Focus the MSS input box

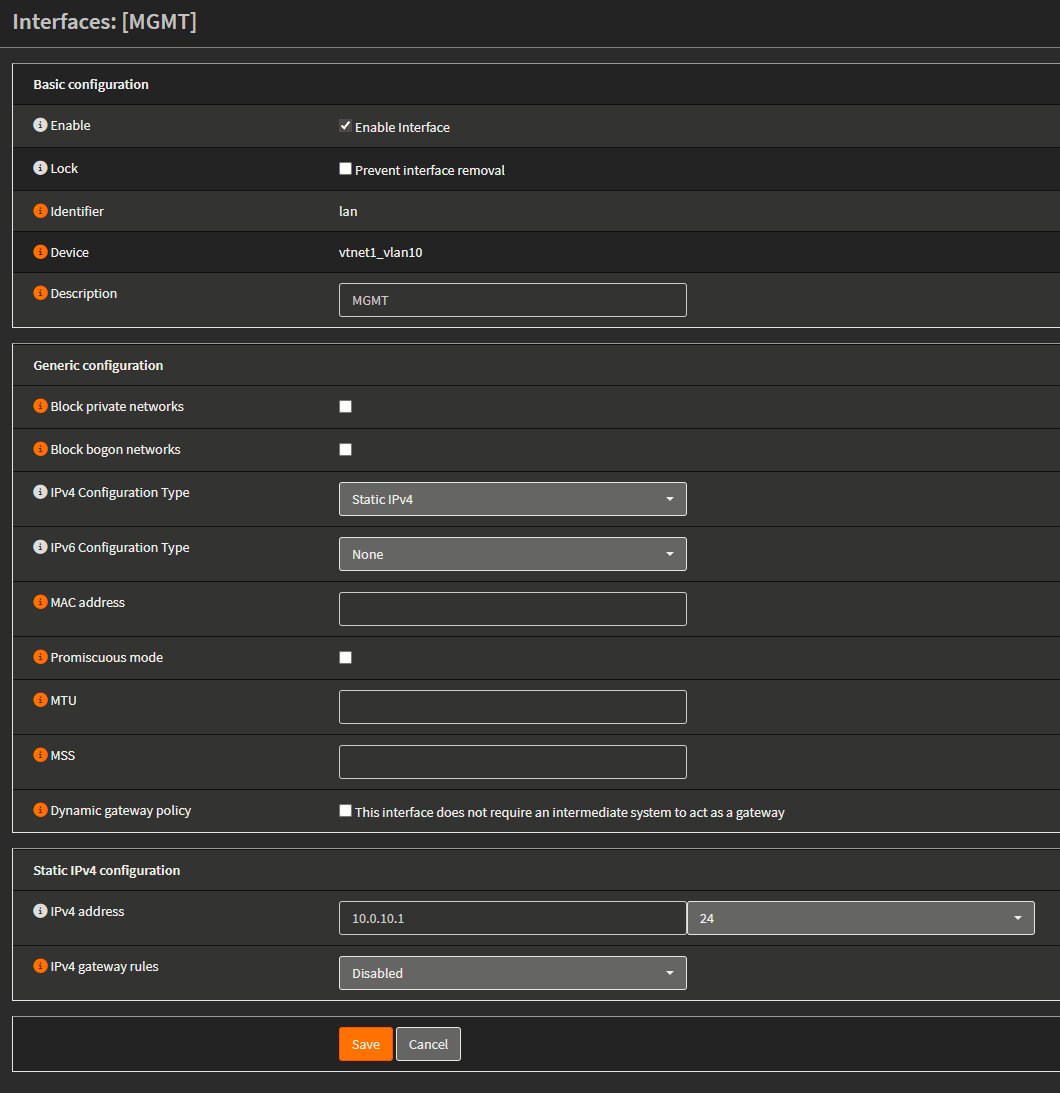(512, 762)
